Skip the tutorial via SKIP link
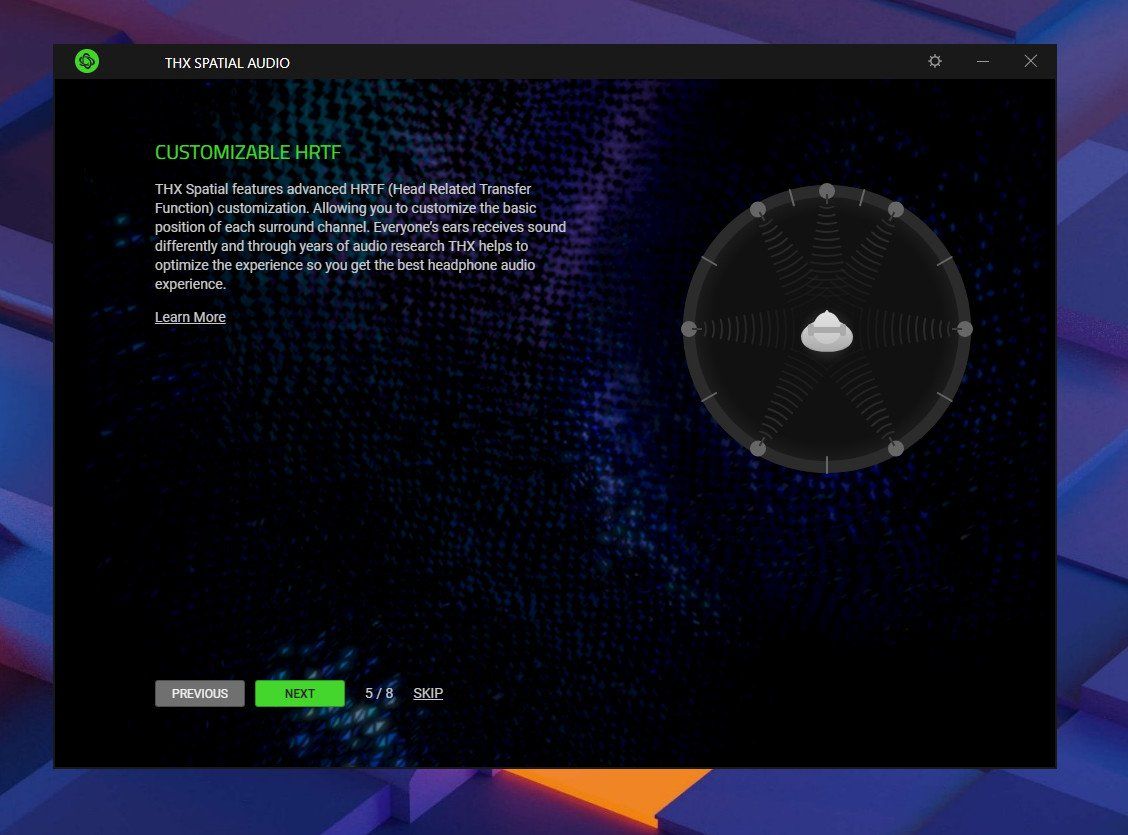 (428, 693)
